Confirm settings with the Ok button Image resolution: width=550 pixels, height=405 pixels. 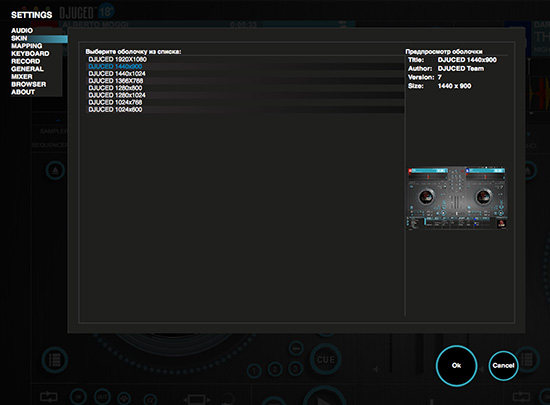pyautogui.click(x=456, y=366)
